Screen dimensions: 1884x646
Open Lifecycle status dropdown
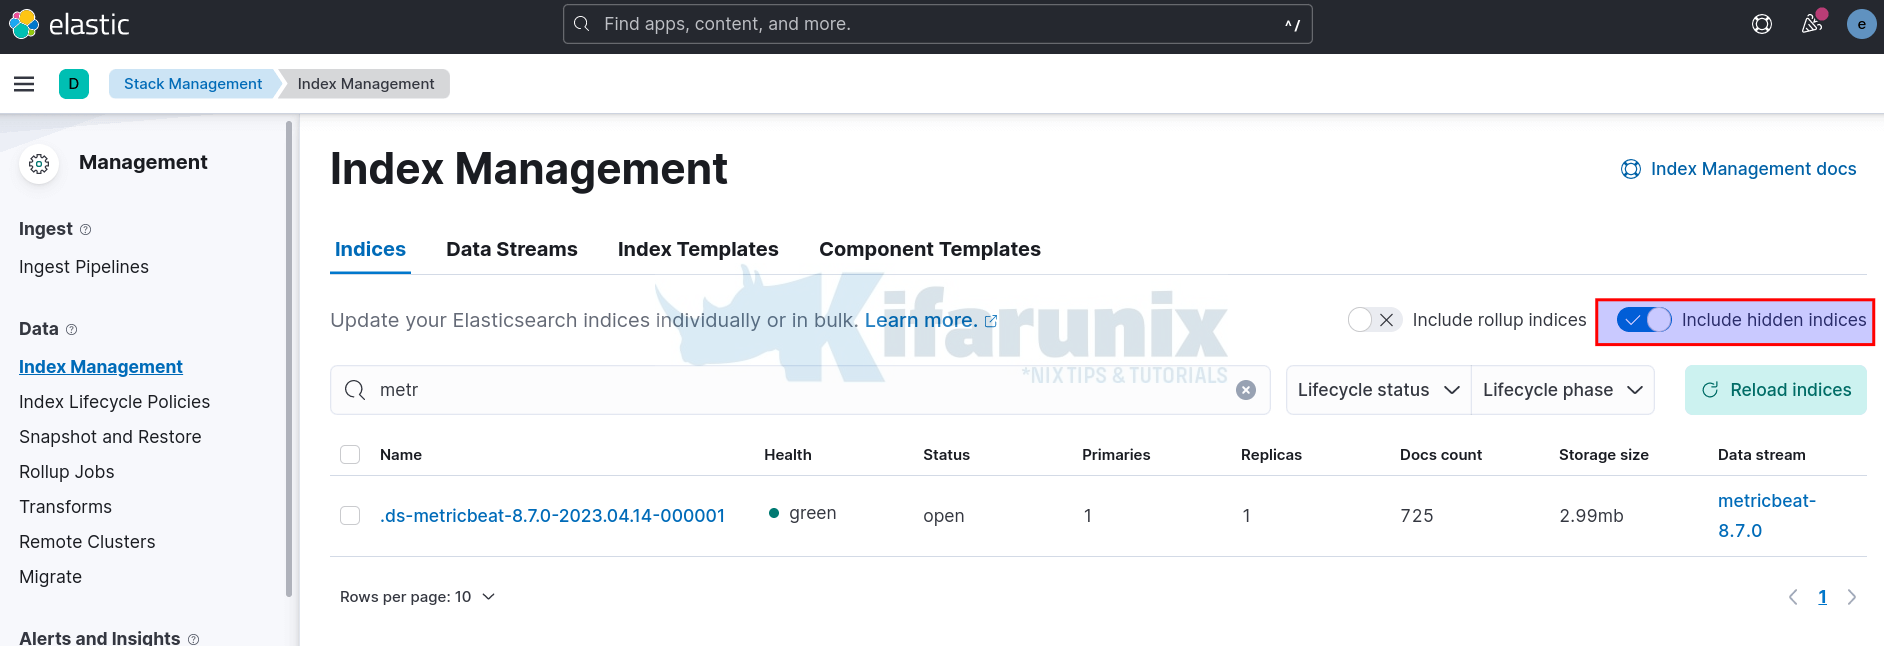tap(1378, 390)
